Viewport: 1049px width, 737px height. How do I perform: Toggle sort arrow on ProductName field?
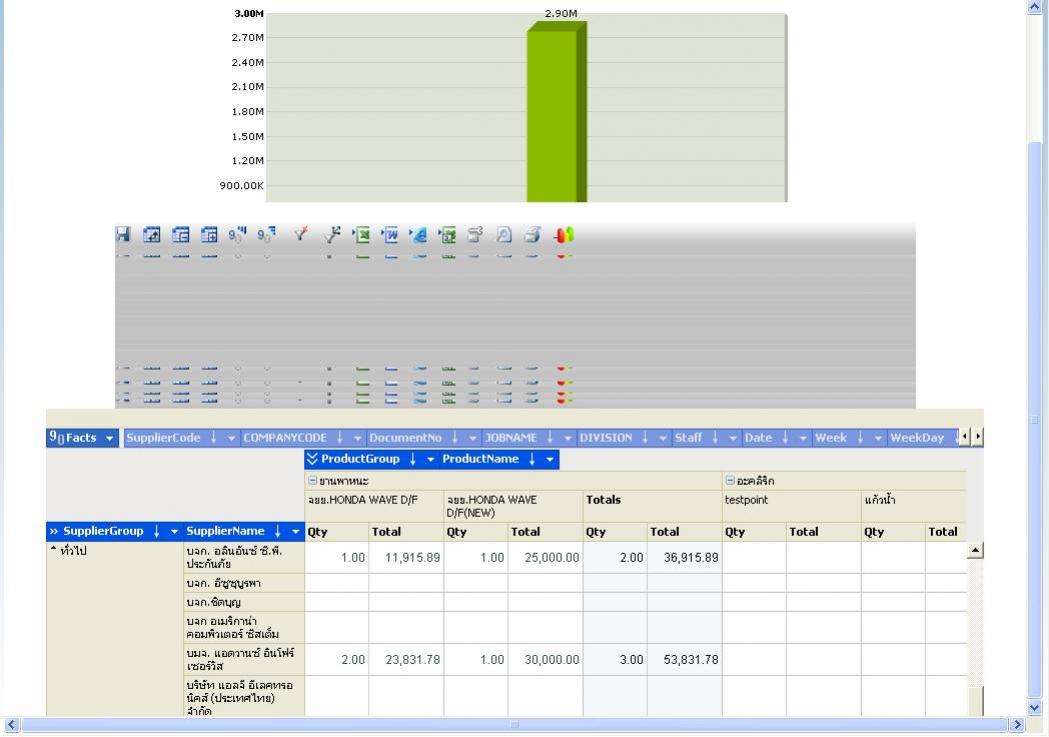[x=532, y=459]
